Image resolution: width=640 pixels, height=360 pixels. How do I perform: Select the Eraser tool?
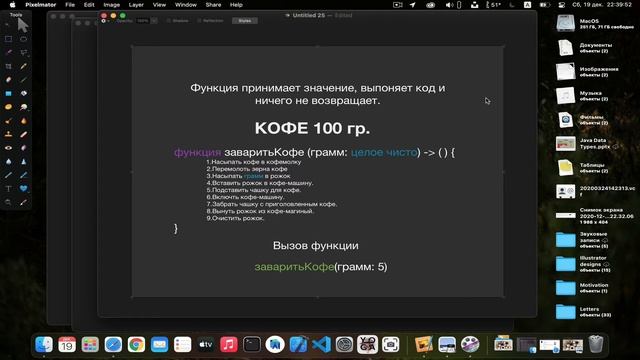[x=8, y=80]
